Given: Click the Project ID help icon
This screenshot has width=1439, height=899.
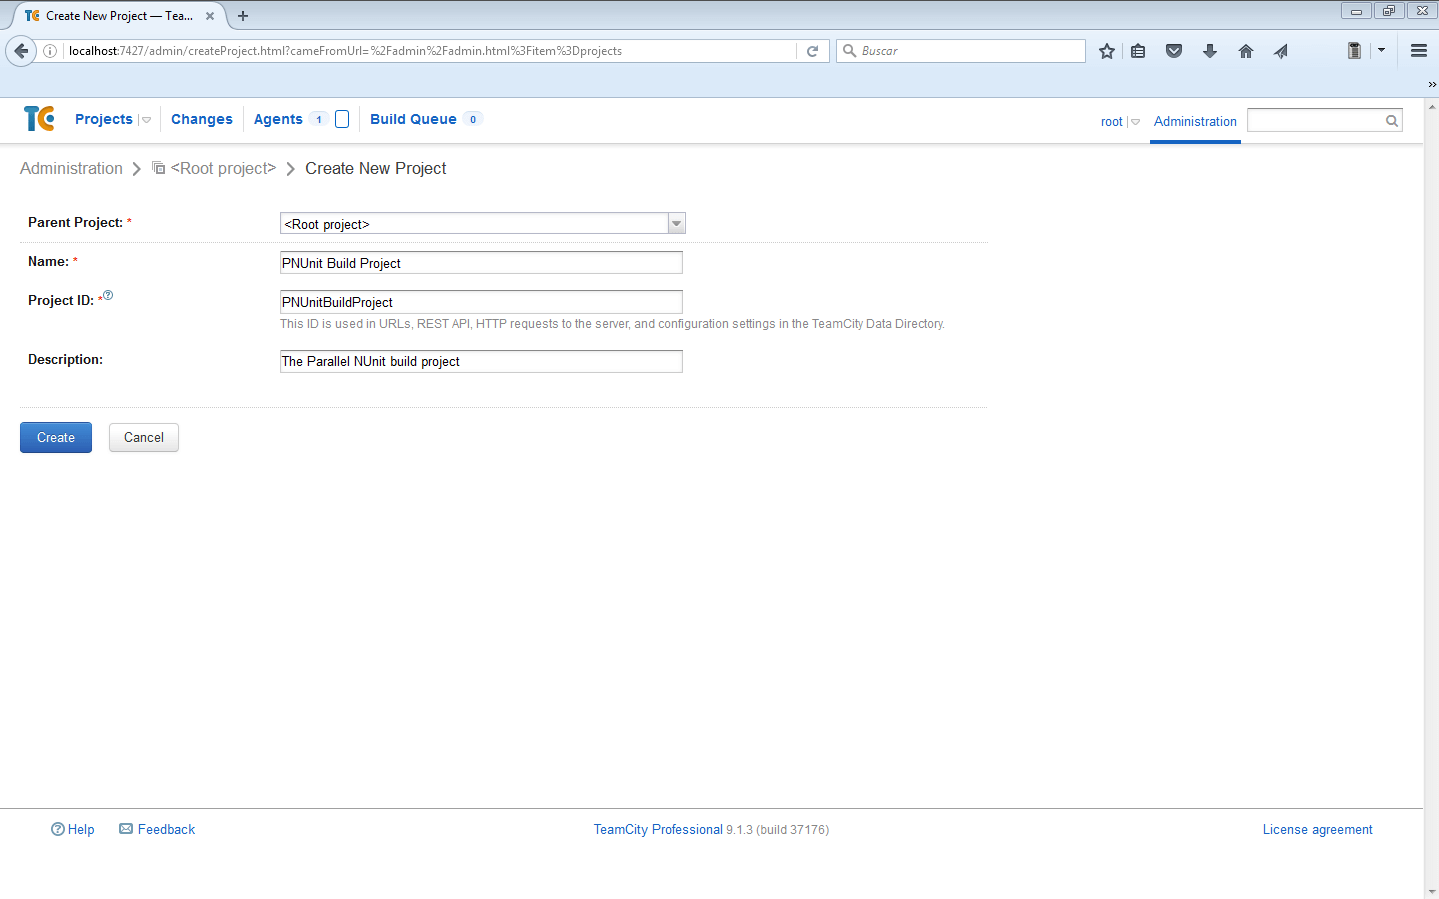Looking at the screenshot, I should [x=108, y=295].
